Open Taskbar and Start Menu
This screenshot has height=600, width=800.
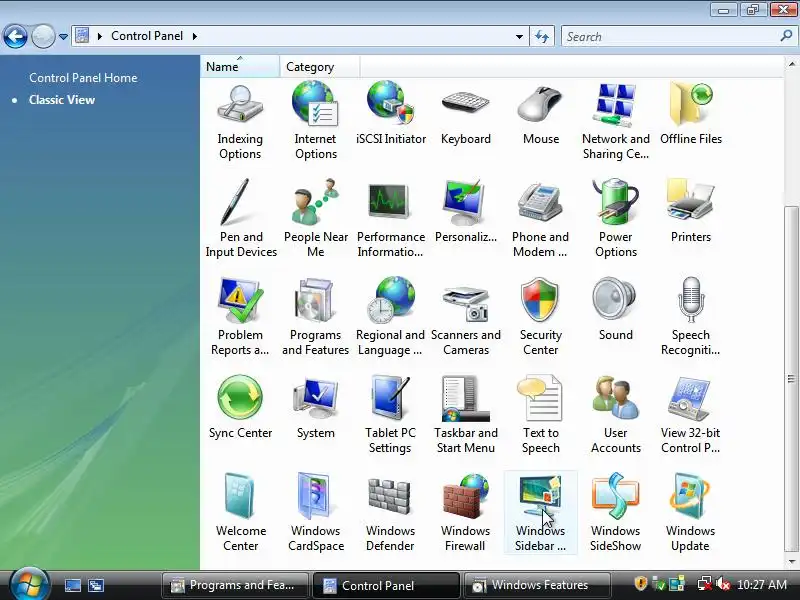466,414
